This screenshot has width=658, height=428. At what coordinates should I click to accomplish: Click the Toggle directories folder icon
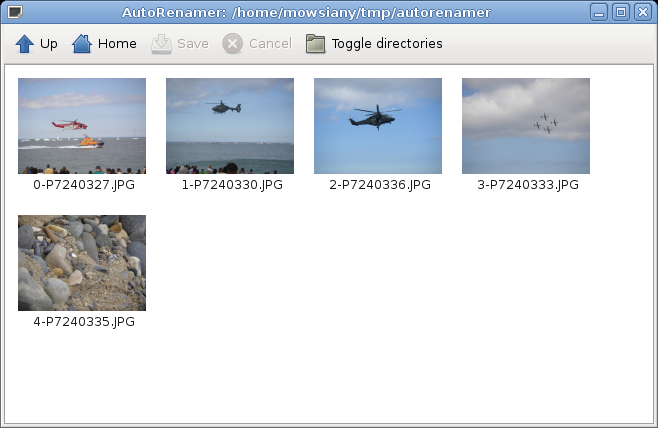coord(316,44)
